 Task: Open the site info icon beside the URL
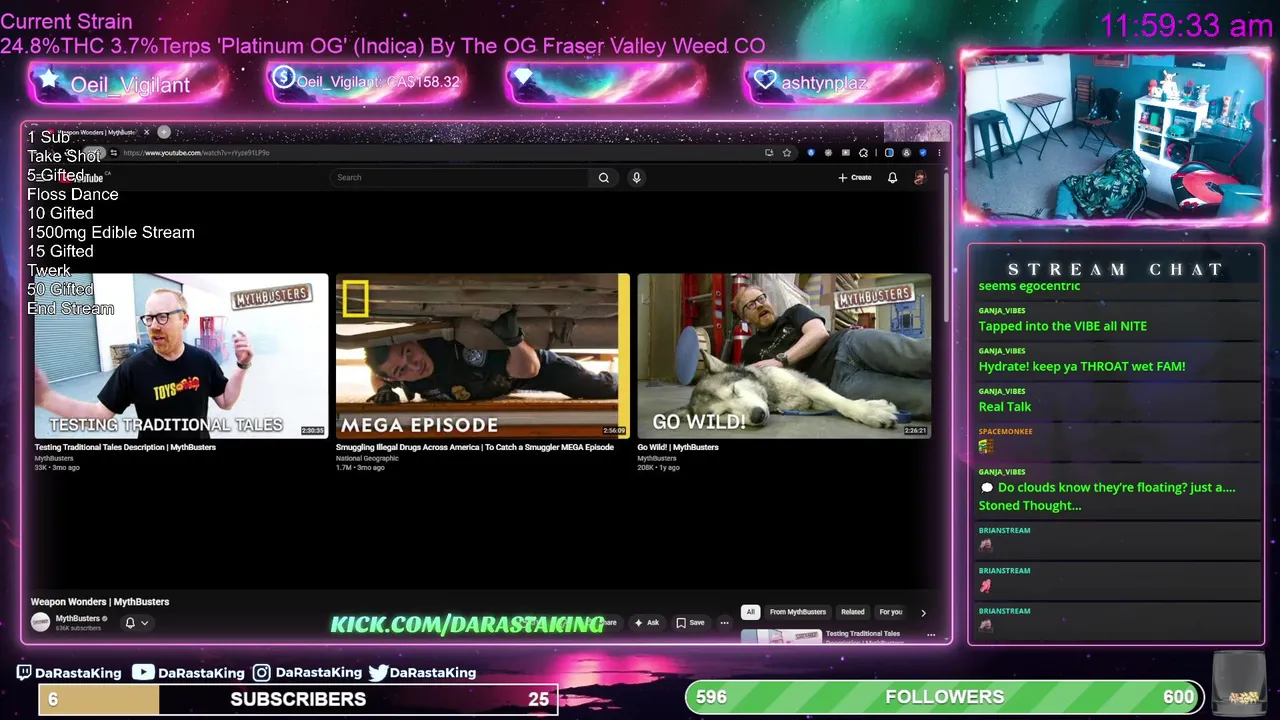click(x=114, y=153)
